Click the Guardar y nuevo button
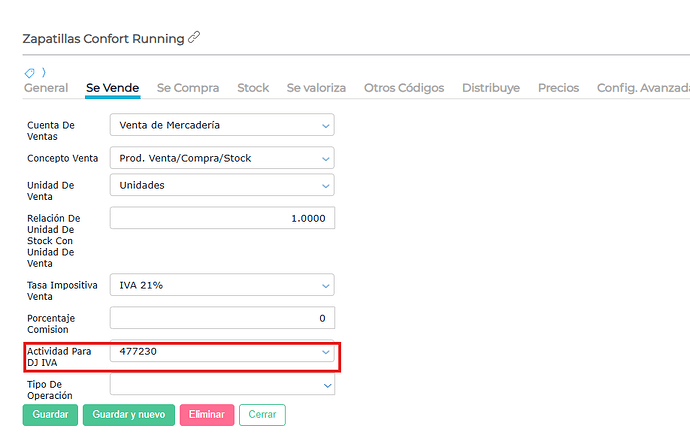Viewport: 690px width, 441px height. 128,415
